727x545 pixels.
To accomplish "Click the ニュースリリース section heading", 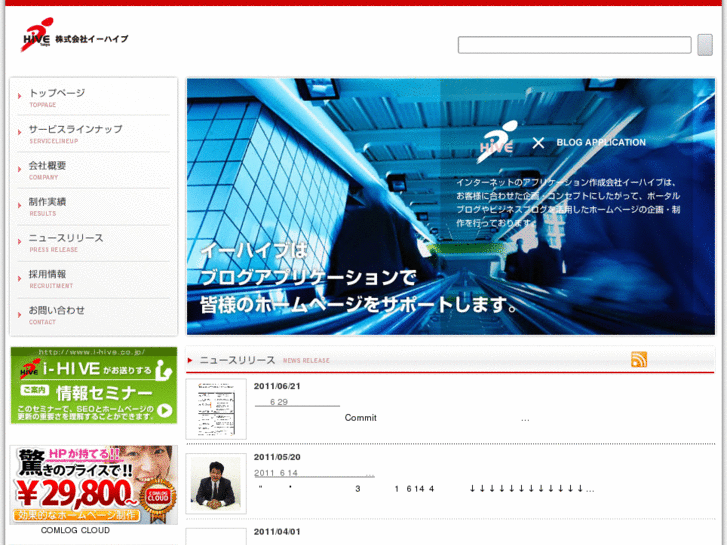I will [x=237, y=360].
